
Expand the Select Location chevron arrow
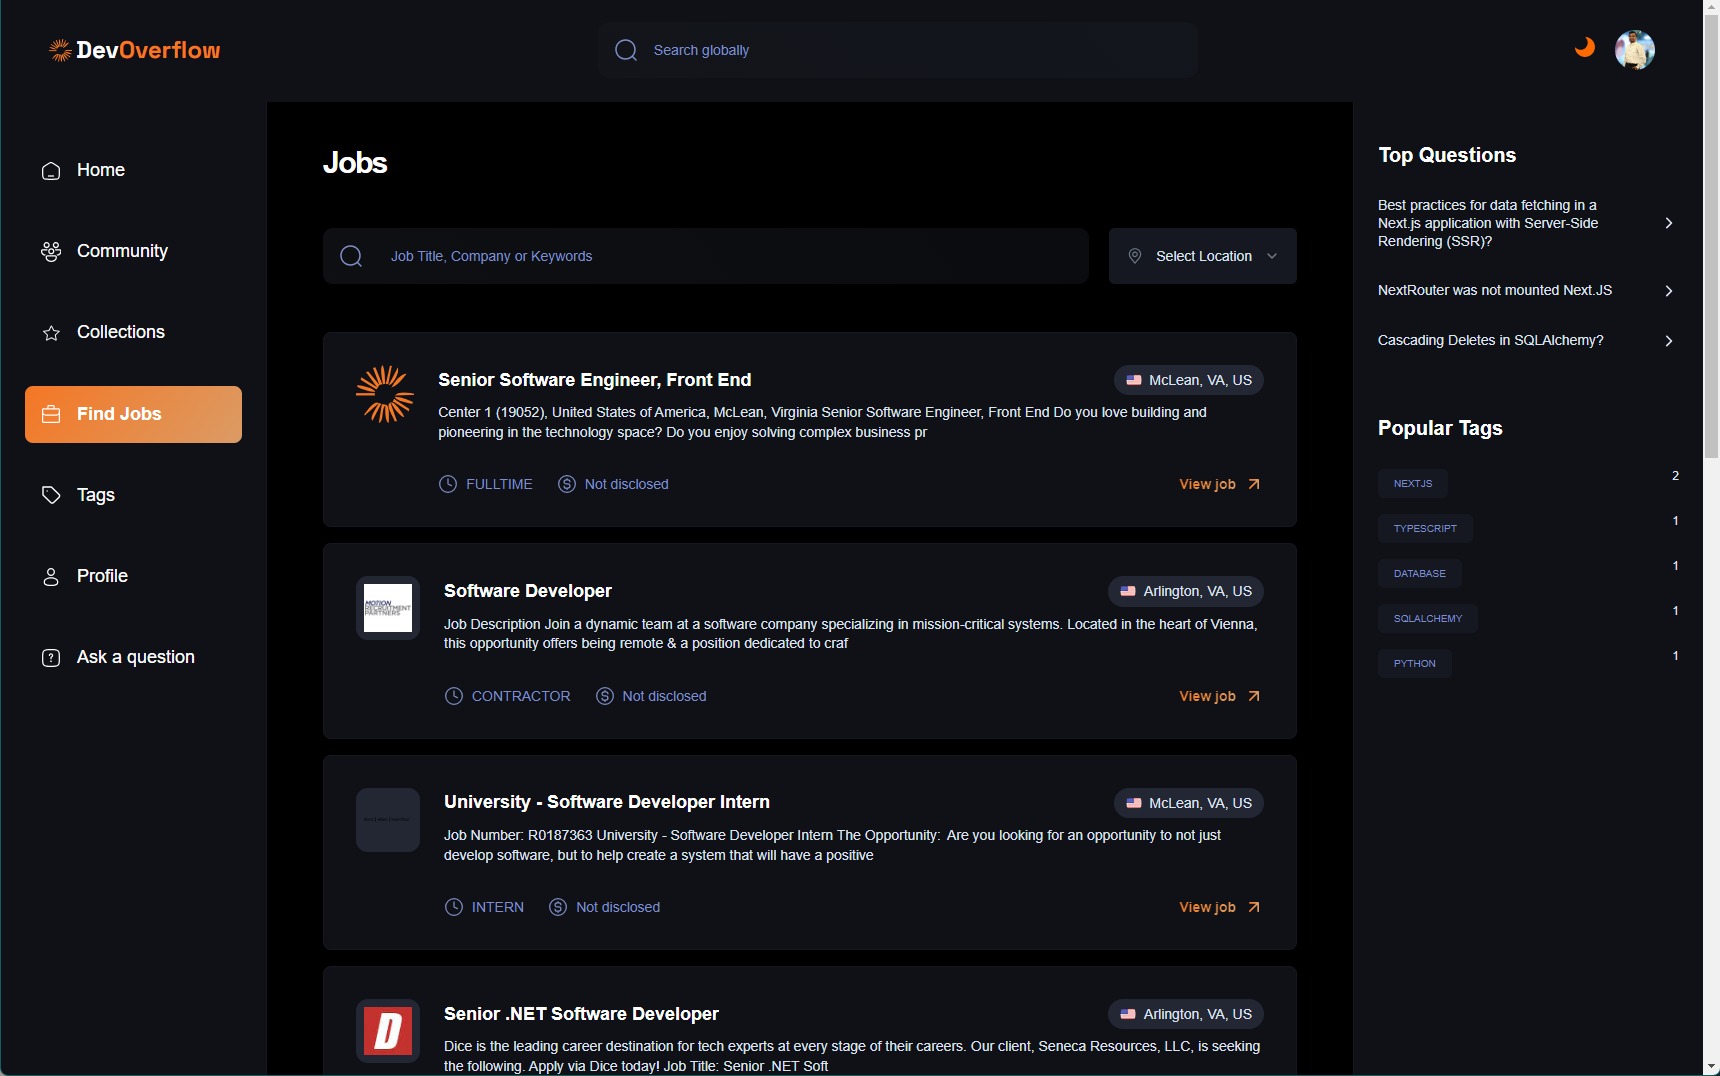tap(1272, 256)
